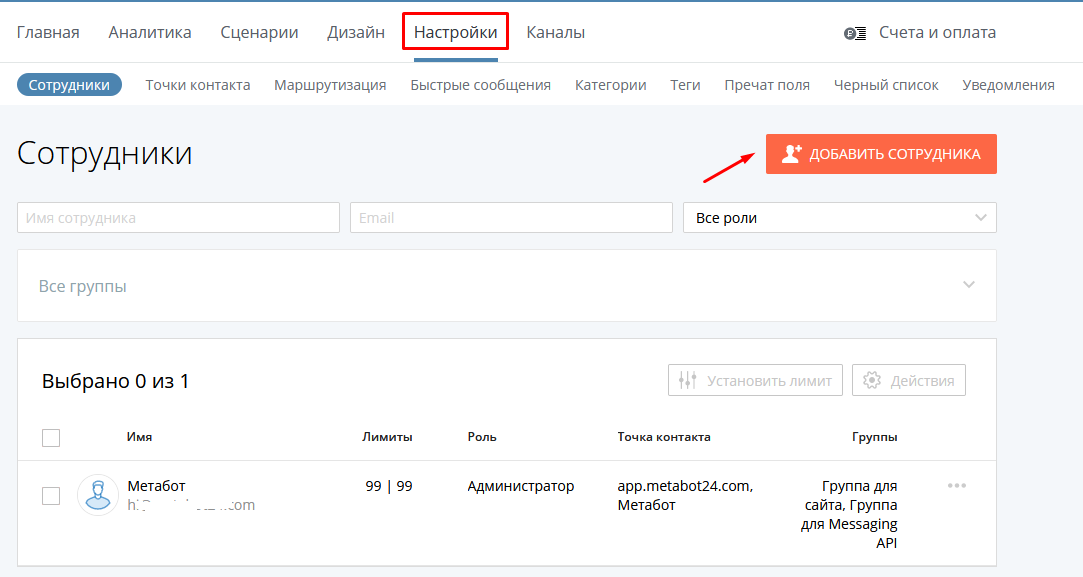The image size is (1083, 577).
Task: Go to the Аналитика section
Action: click(150, 32)
